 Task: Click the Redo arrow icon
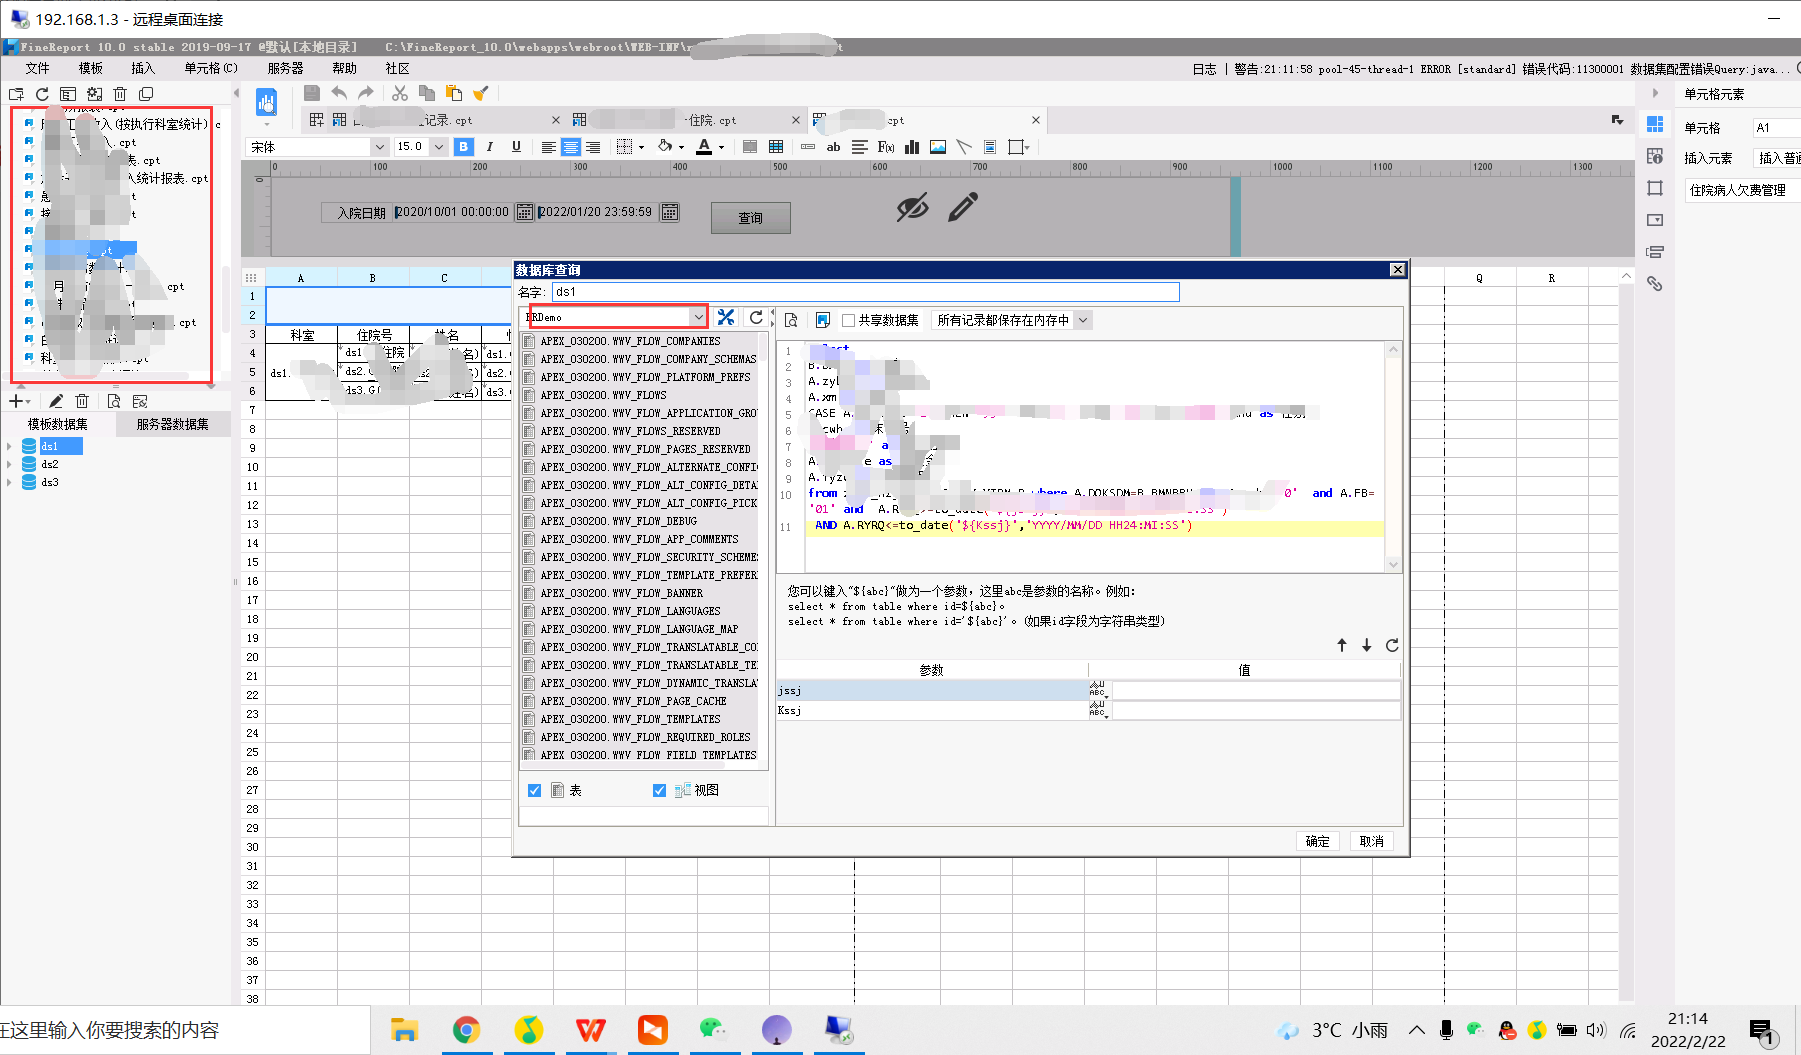[x=365, y=93]
